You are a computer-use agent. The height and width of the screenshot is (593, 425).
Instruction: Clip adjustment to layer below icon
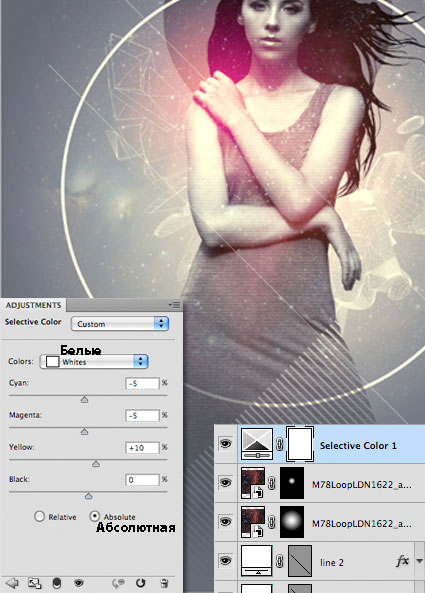pos(57,583)
